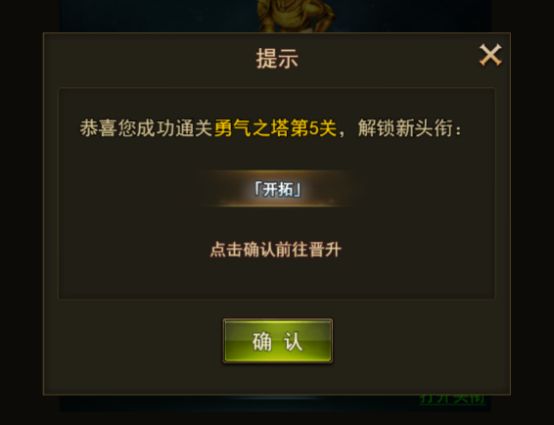Select the 「开拓」 title badge
The width and height of the screenshot is (554, 425).
[x=278, y=190]
